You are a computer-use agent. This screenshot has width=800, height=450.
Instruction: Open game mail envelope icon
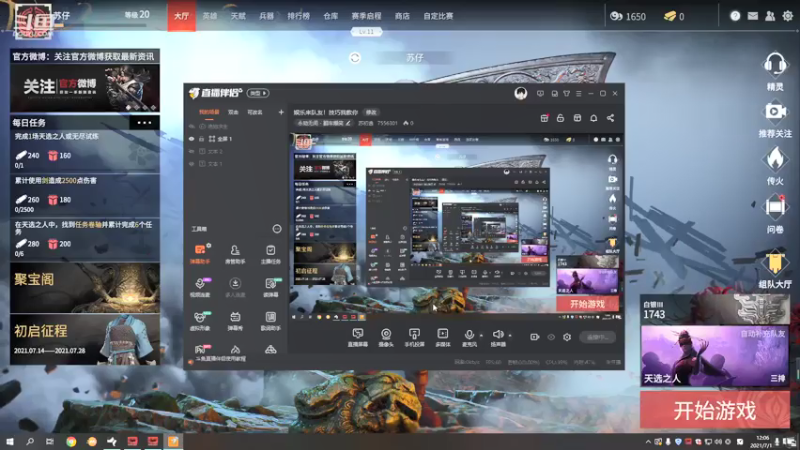pyautogui.click(x=753, y=16)
